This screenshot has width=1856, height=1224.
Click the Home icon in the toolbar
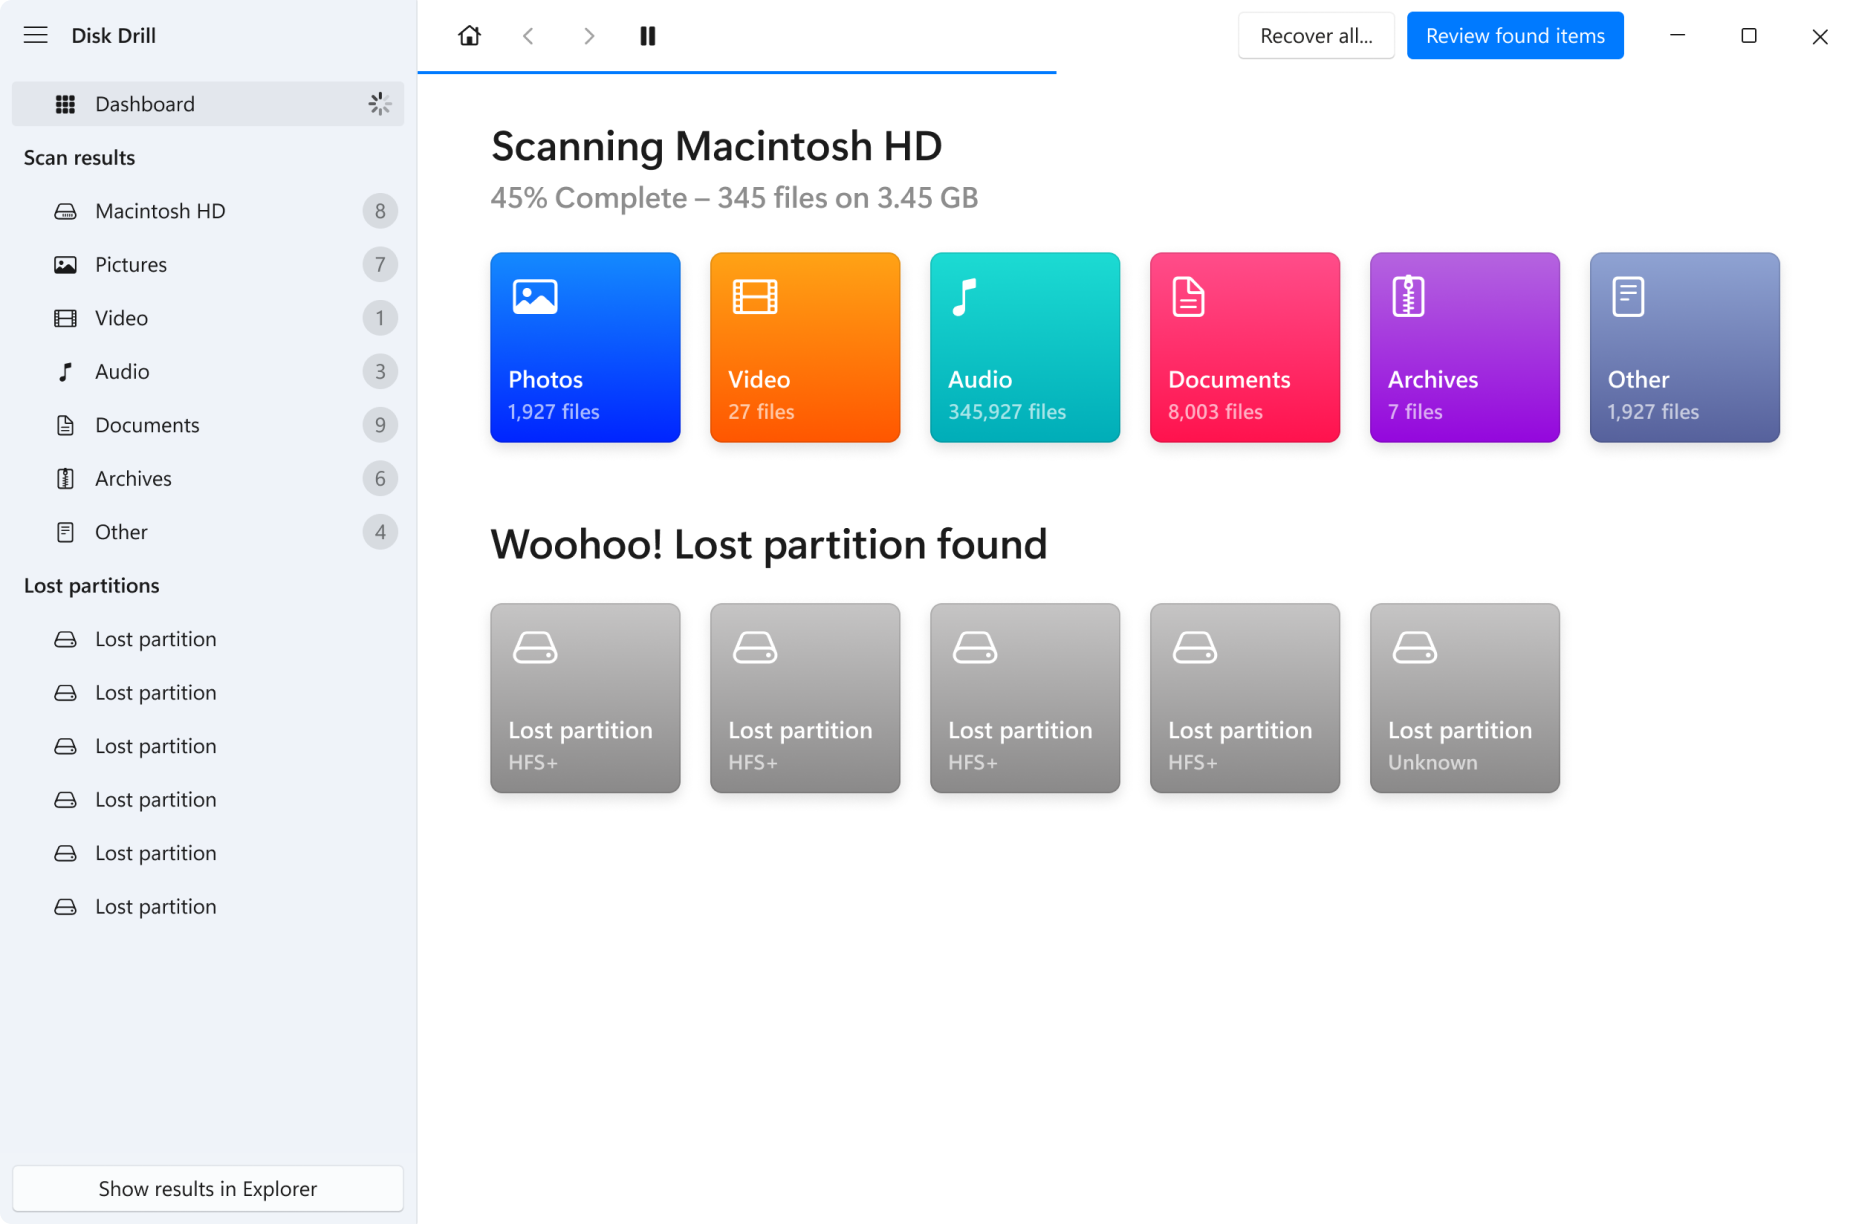pos(469,35)
